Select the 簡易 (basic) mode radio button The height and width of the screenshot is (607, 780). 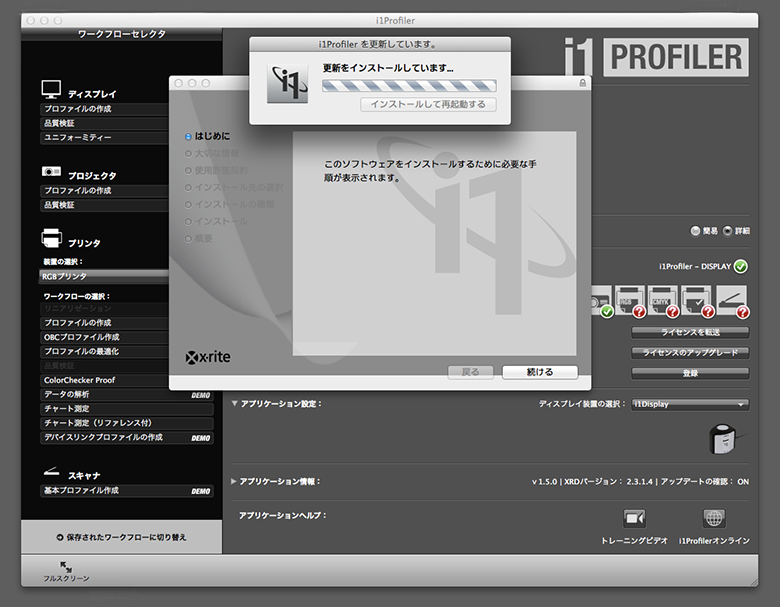[x=695, y=231]
